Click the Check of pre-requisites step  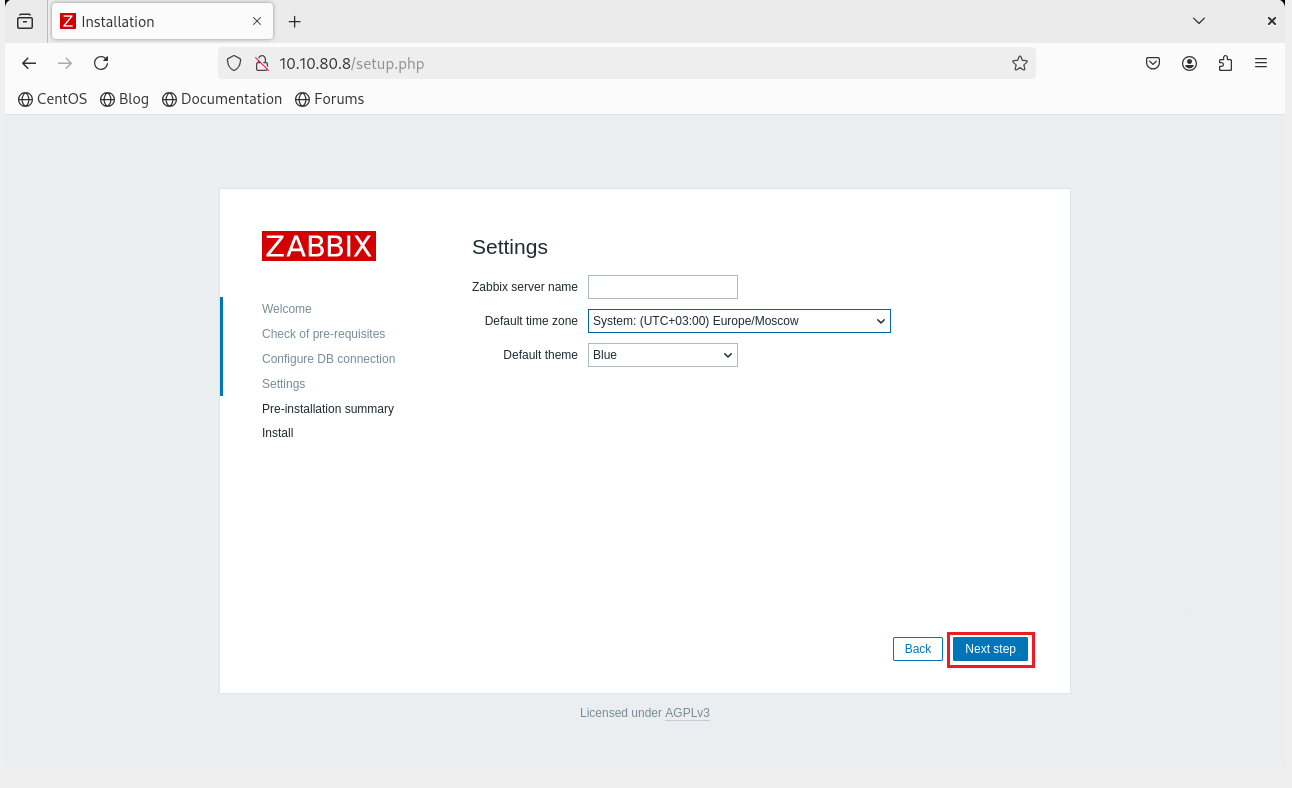[323, 334]
